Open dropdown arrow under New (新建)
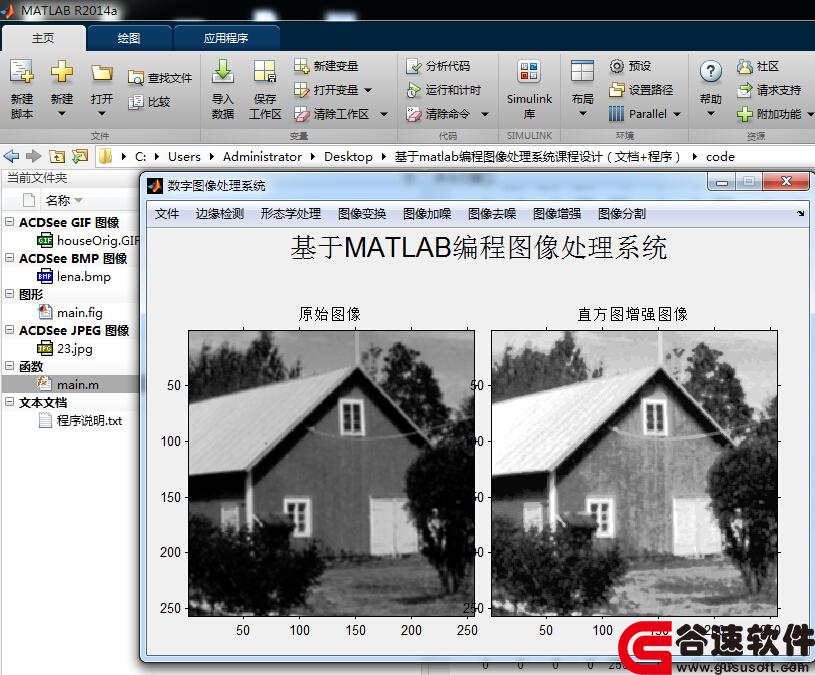815x675 pixels. [61, 114]
